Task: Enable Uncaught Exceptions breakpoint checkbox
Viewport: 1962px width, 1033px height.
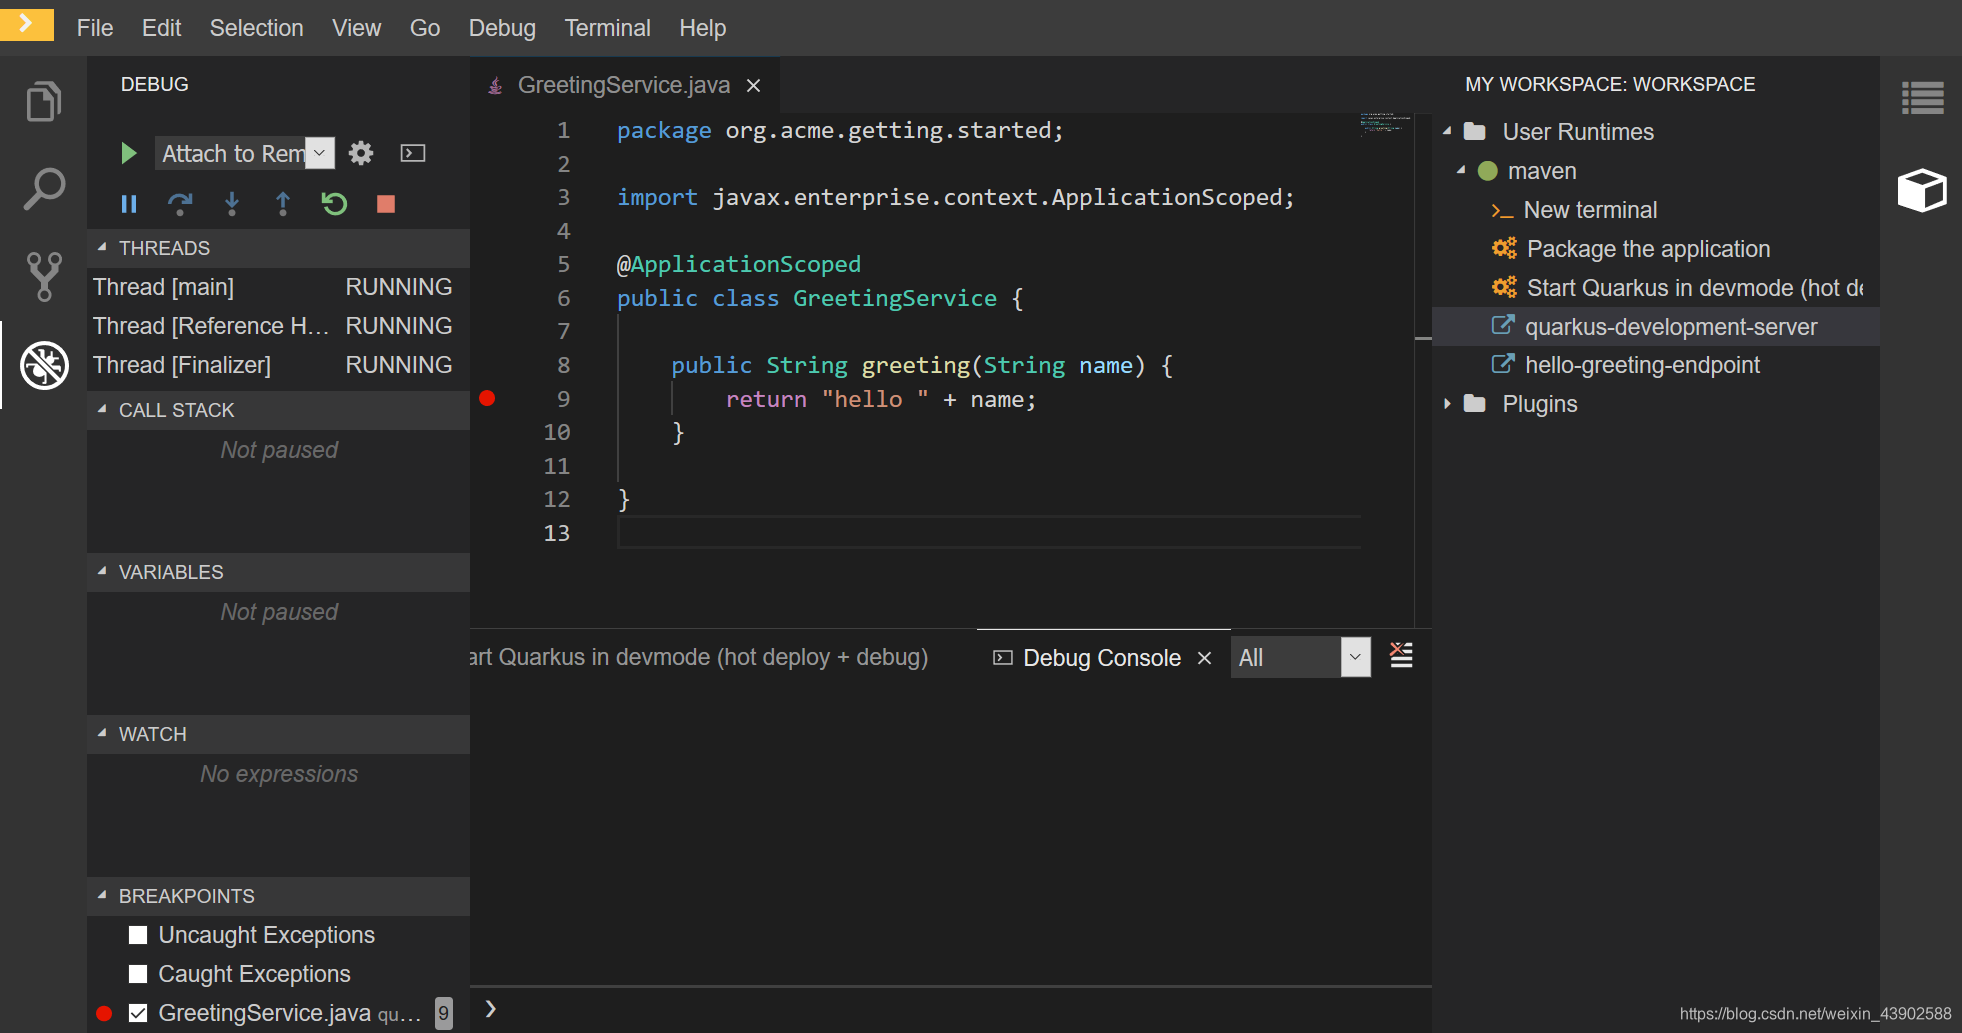Action: [x=138, y=935]
